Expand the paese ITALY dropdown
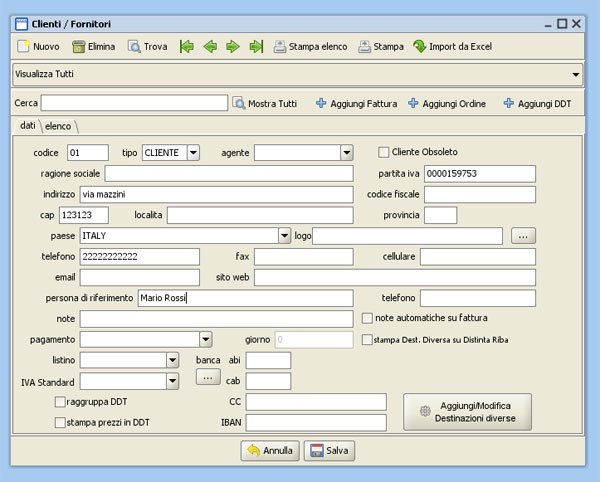The image size is (600, 482). tap(284, 236)
